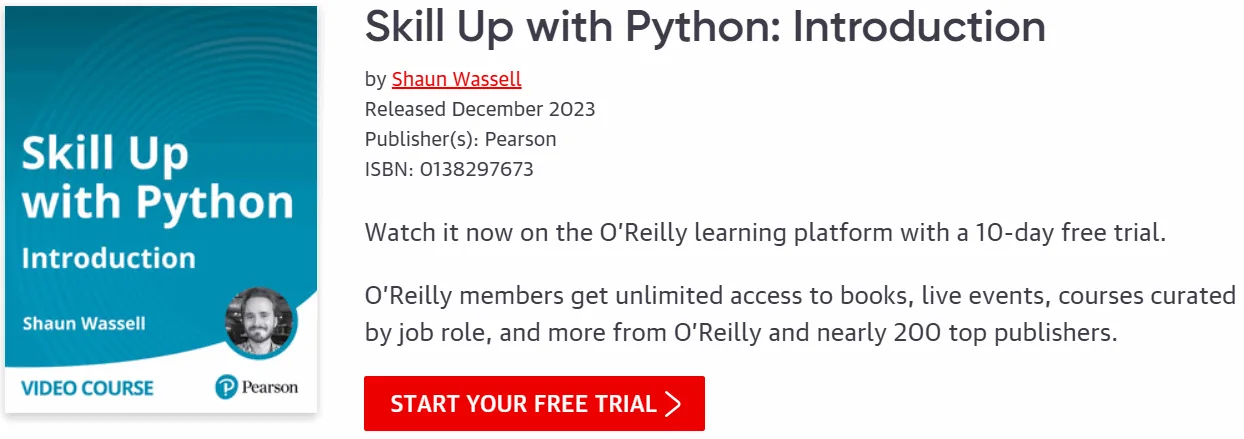Click the Introduction subtitle on the cover image
This screenshot has height=439, width=1244.
[x=108, y=258]
